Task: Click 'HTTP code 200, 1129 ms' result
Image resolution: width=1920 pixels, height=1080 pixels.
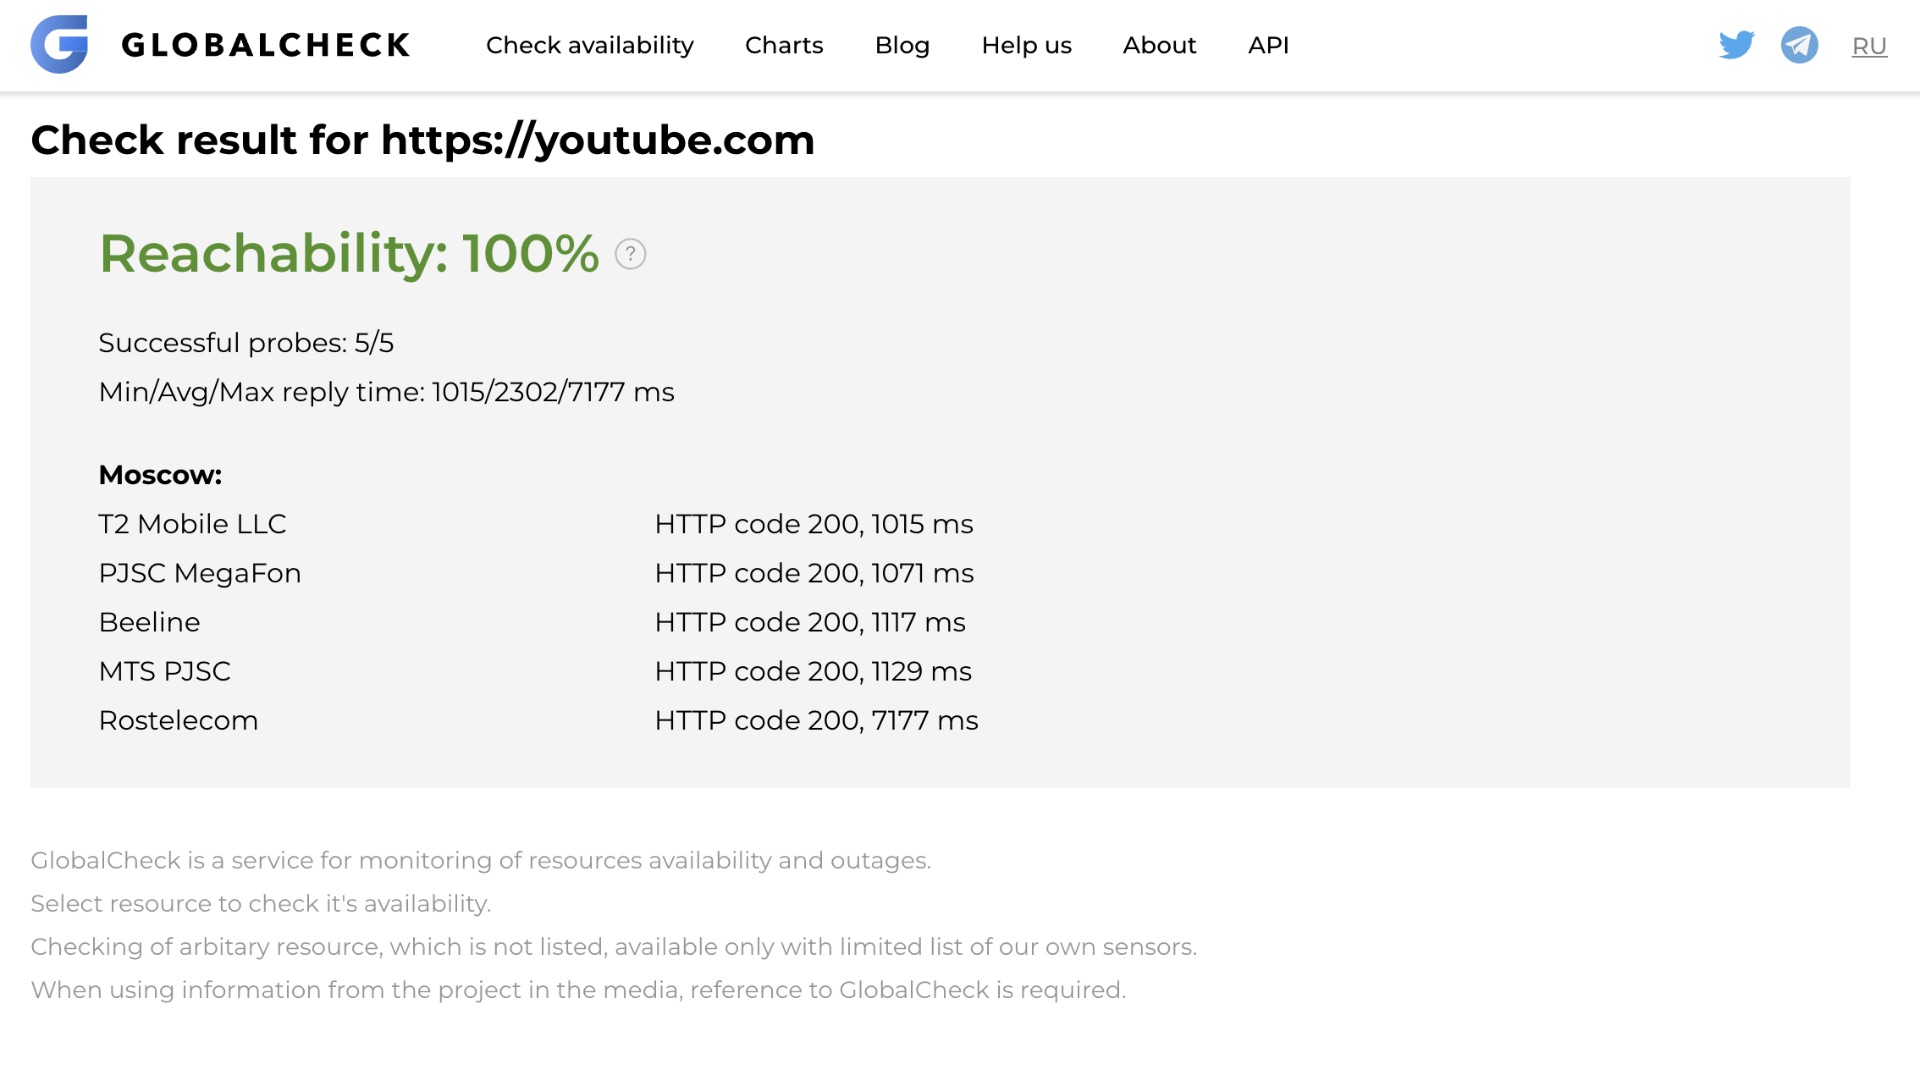Action: pyautogui.click(x=813, y=671)
